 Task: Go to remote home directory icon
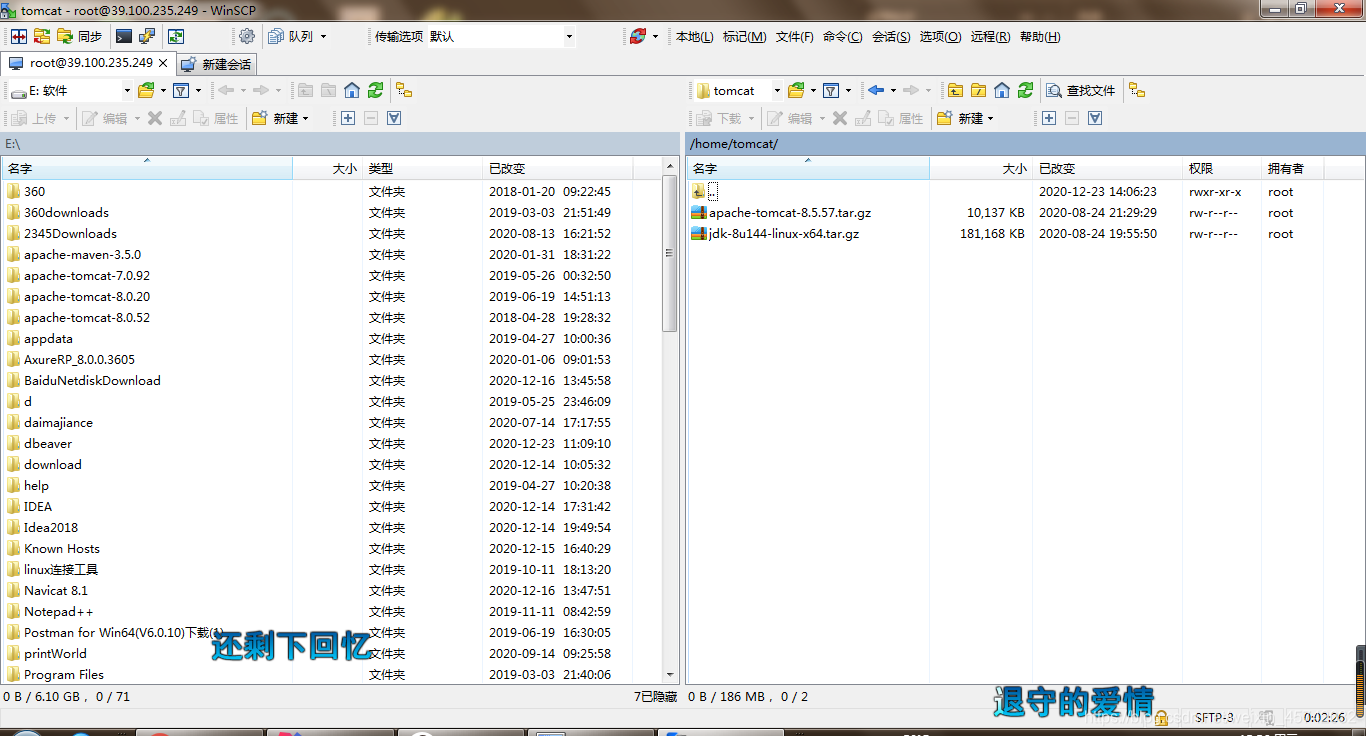[x=1002, y=90]
